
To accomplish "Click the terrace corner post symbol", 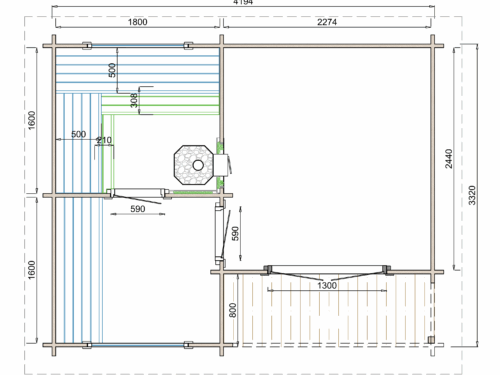I will (431, 339).
